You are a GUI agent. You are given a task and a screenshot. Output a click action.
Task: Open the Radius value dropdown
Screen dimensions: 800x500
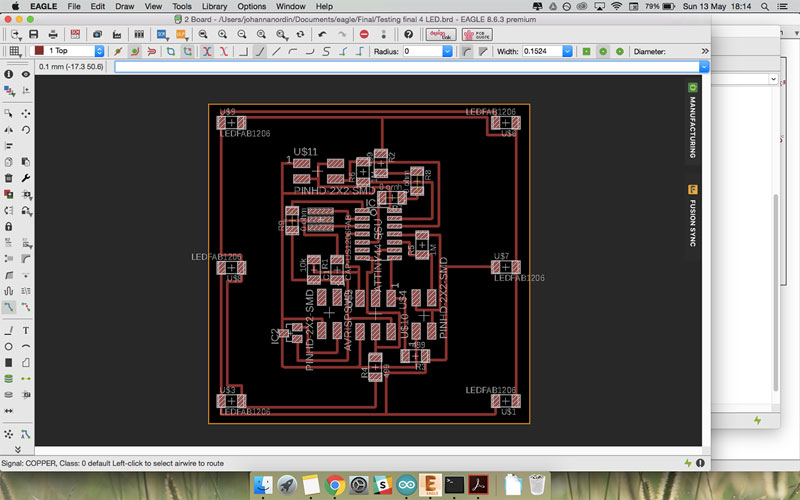pyautogui.click(x=447, y=51)
